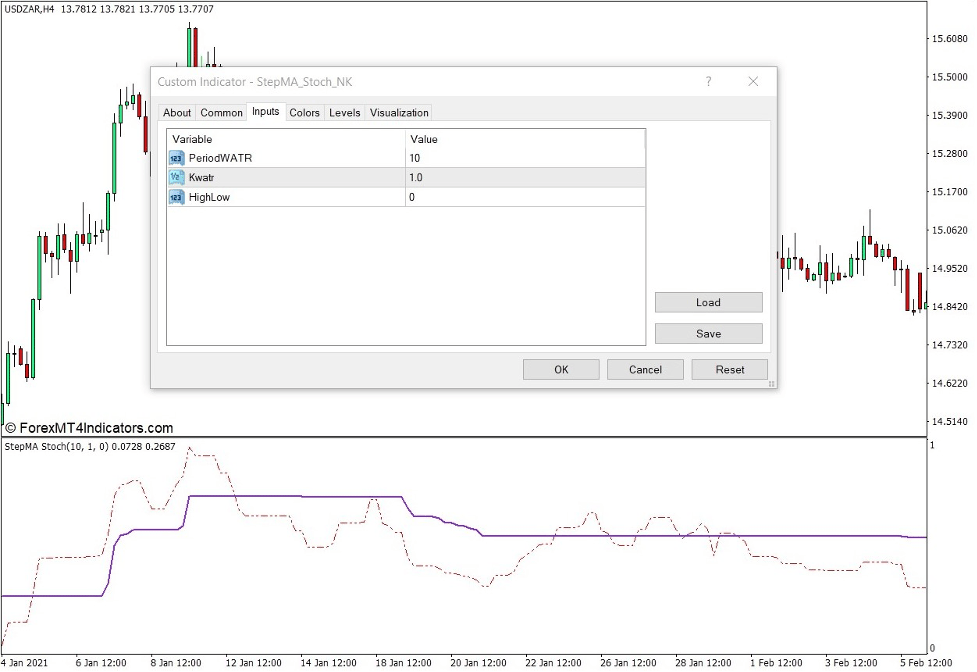Cancel the indicator dialog
977x672 pixels.
[645, 369]
